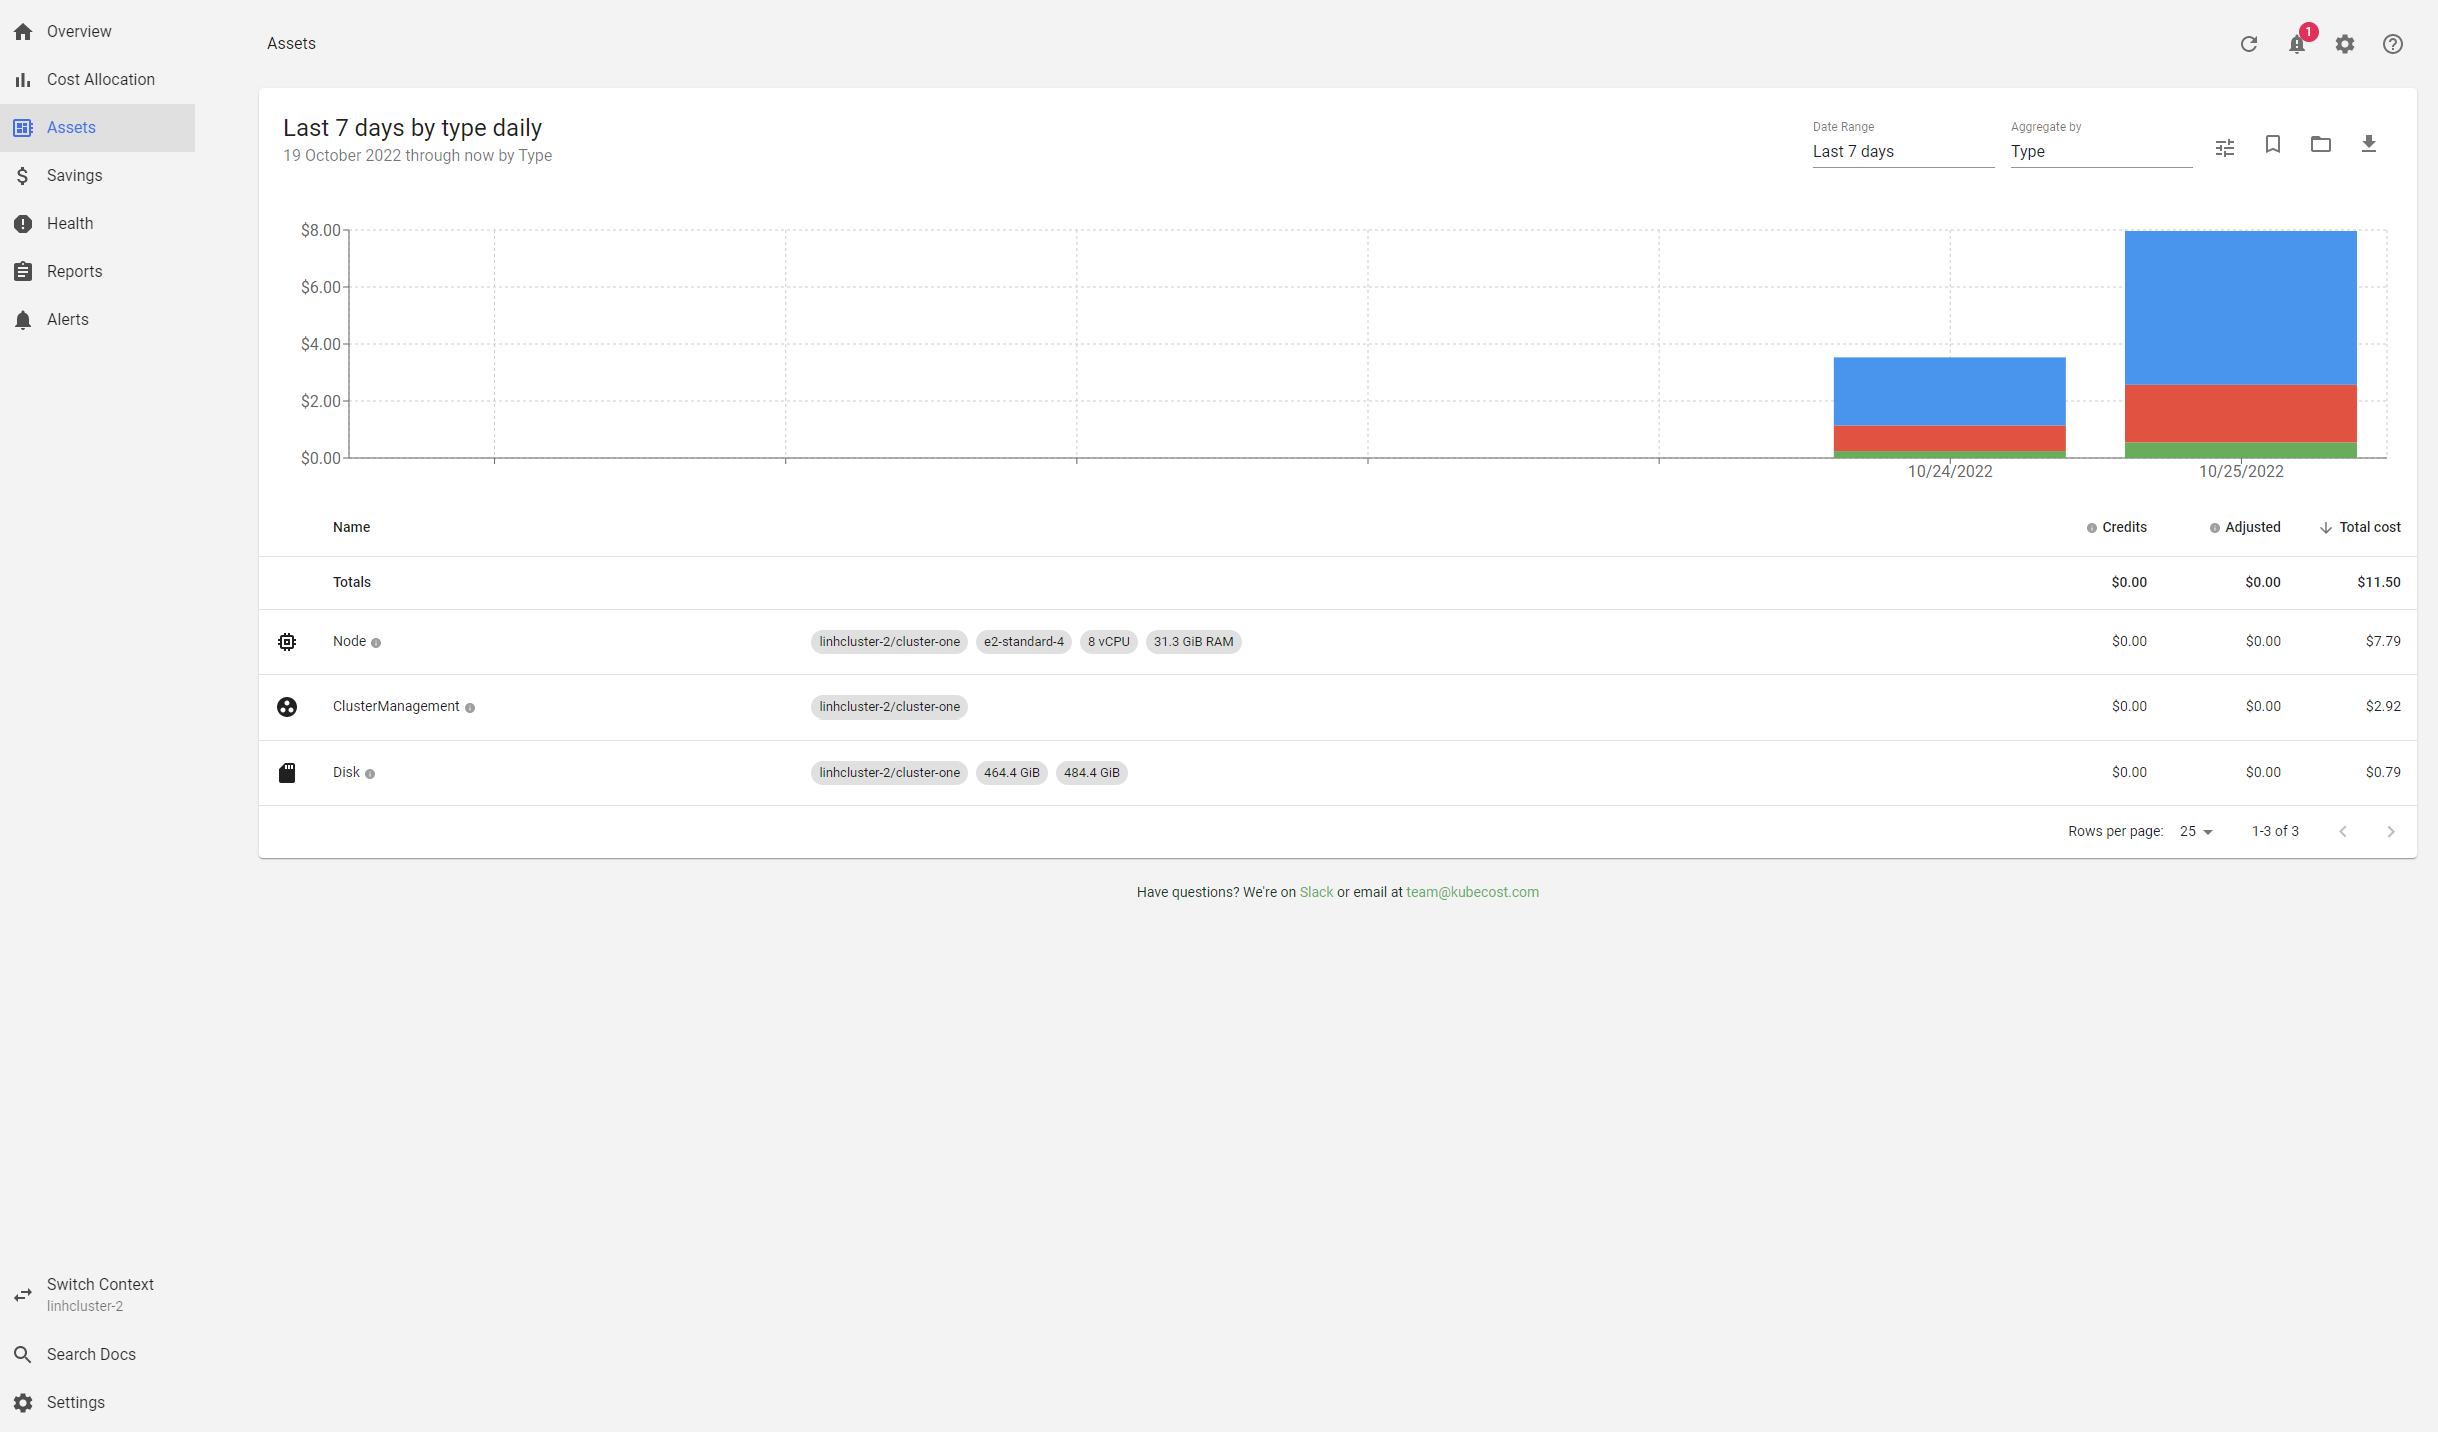Click the refresh icon in toolbar

(2250, 43)
